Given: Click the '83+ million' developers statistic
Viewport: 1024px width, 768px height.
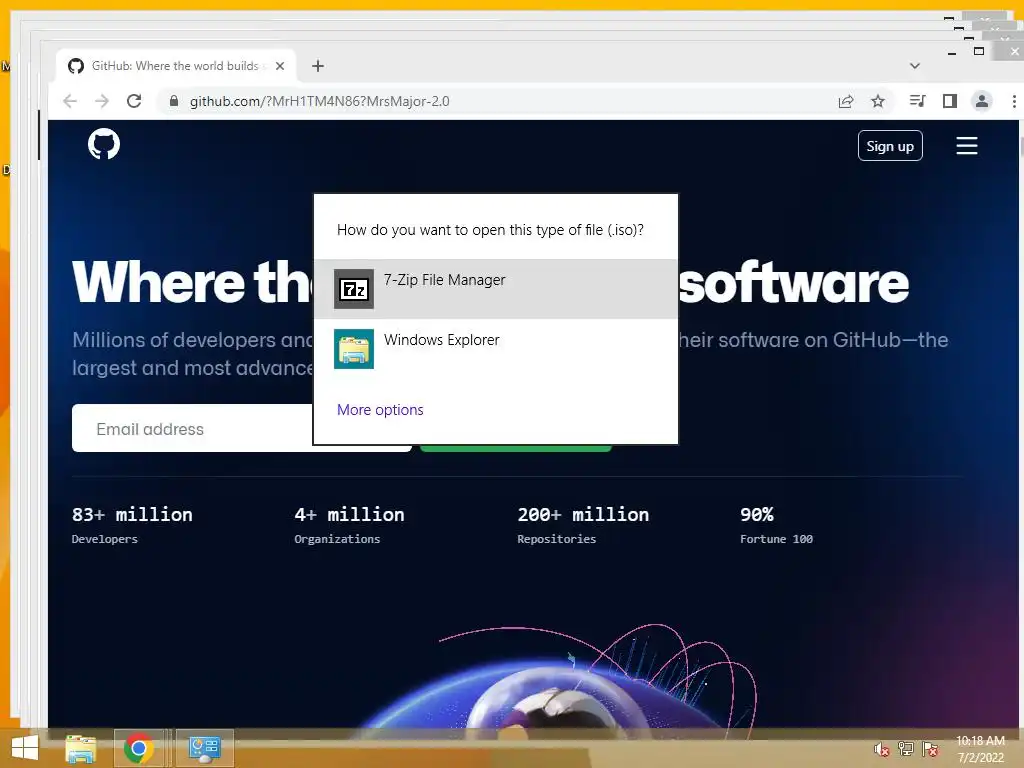Looking at the screenshot, I should pyautogui.click(x=132, y=514).
